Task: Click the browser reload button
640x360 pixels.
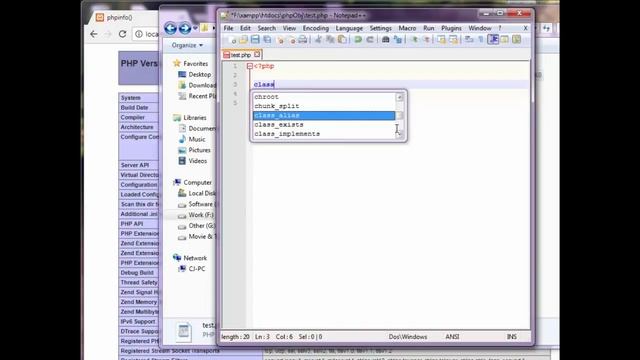Action: point(122,34)
